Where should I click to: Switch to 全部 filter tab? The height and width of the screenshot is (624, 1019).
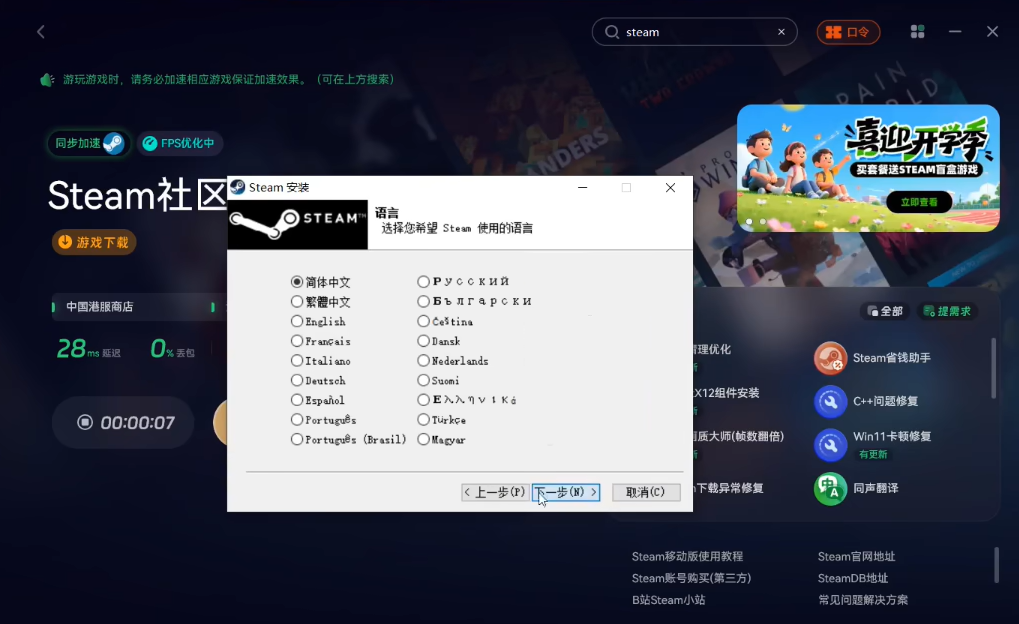pos(885,311)
